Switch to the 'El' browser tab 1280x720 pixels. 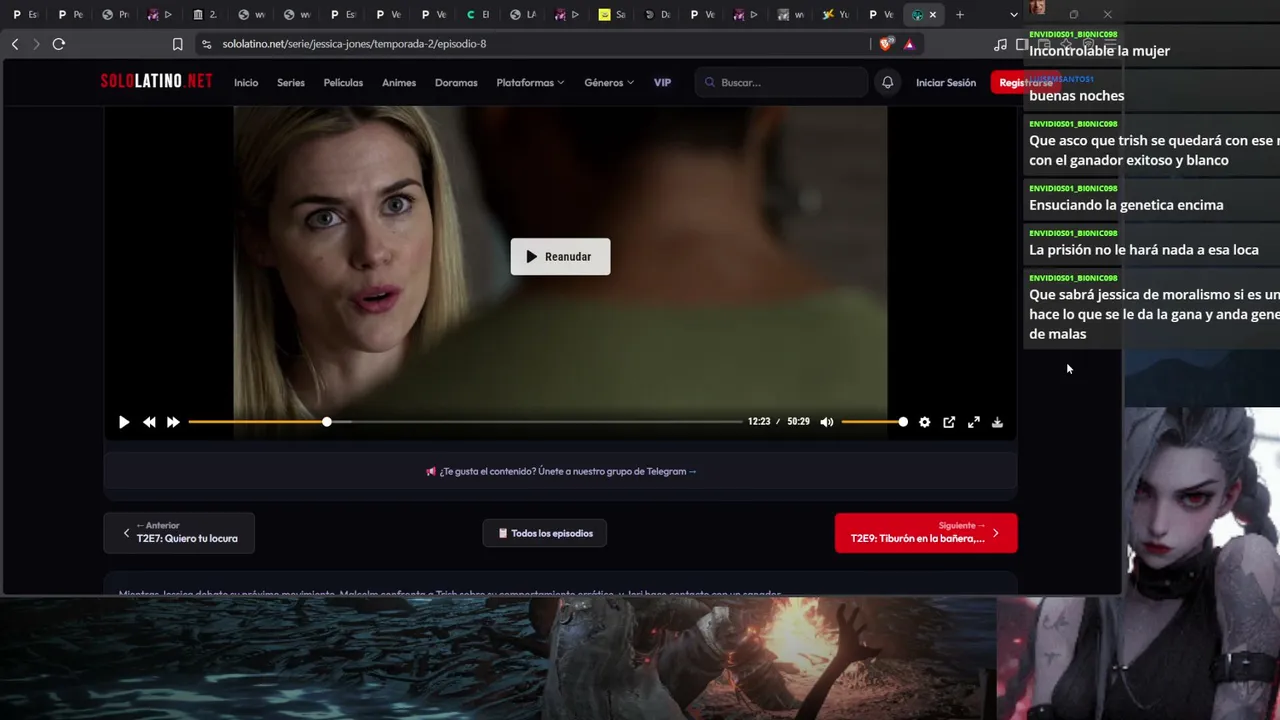click(x=478, y=15)
